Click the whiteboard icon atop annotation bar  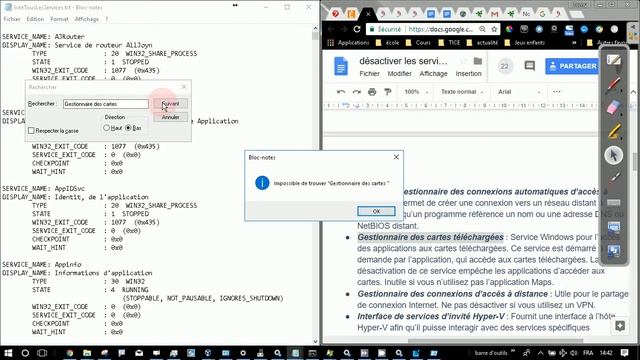(x=613, y=60)
